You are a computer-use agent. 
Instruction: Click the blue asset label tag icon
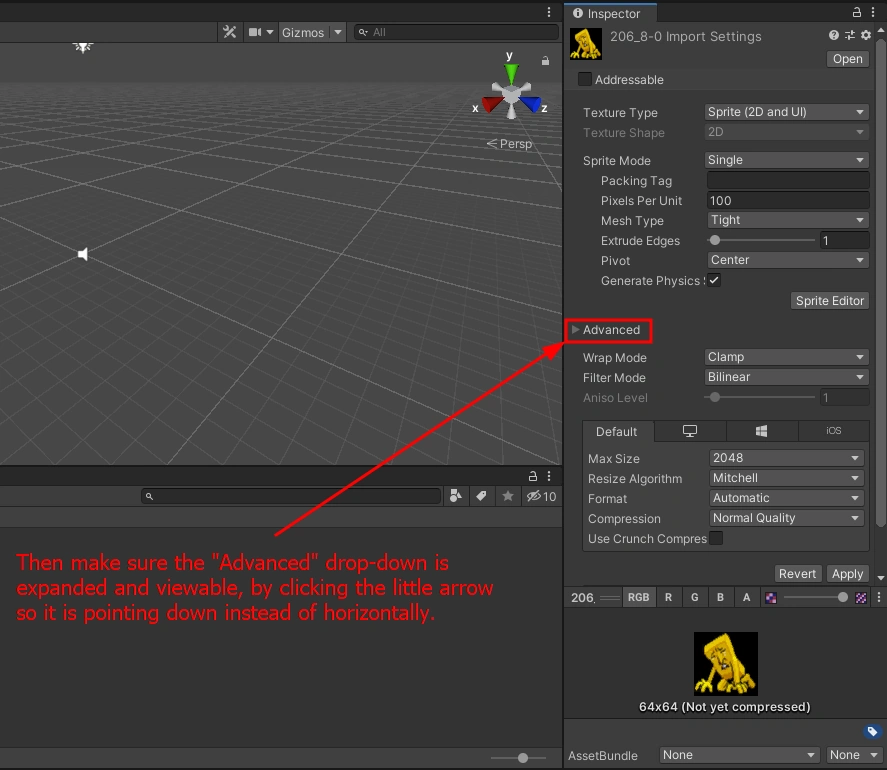[871, 732]
